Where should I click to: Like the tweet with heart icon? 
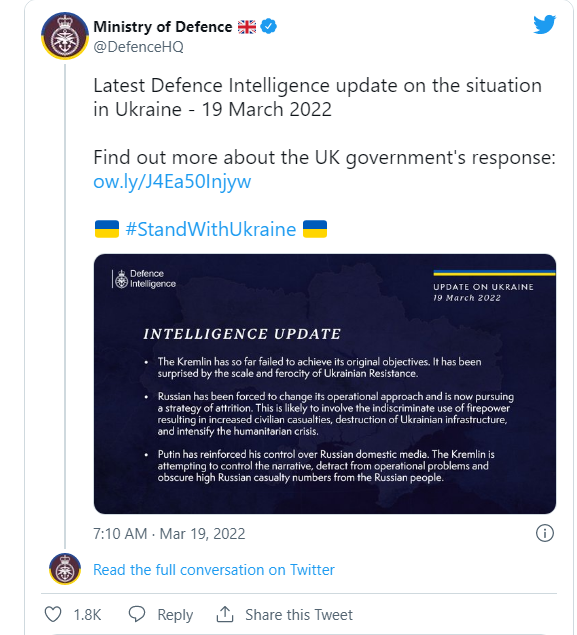pyautogui.click(x=53, y=614)
